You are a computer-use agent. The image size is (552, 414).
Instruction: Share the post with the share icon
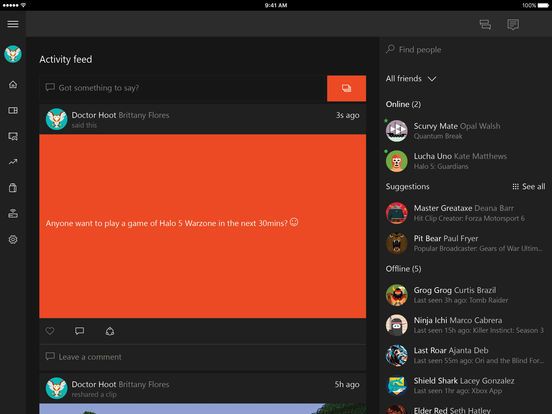point(110,331)
